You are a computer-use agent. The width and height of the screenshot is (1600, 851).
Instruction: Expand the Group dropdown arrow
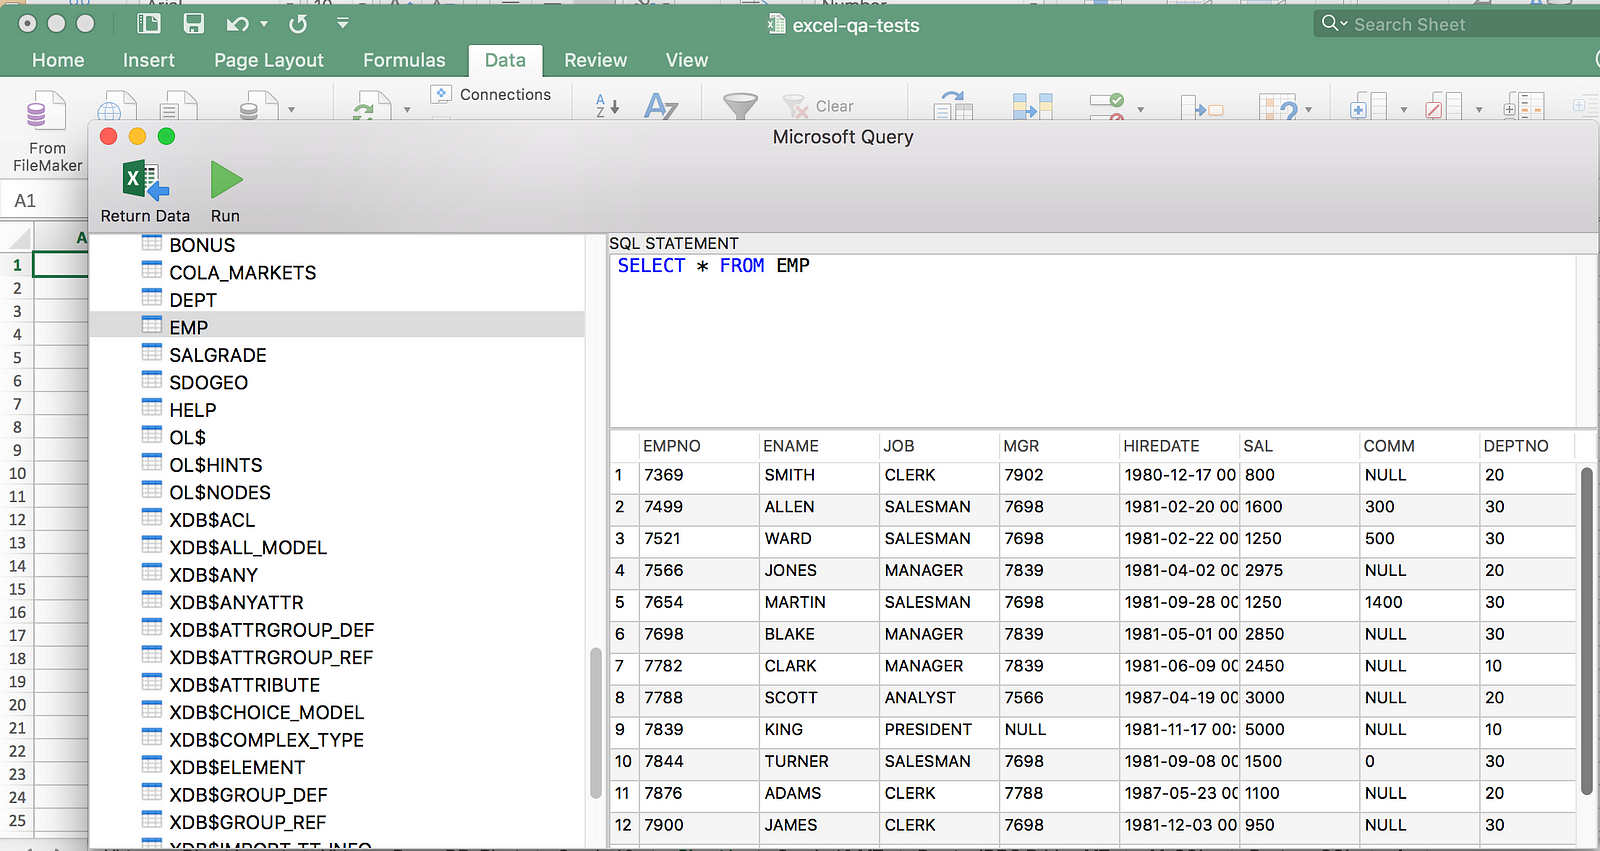tap(1404, 109)
